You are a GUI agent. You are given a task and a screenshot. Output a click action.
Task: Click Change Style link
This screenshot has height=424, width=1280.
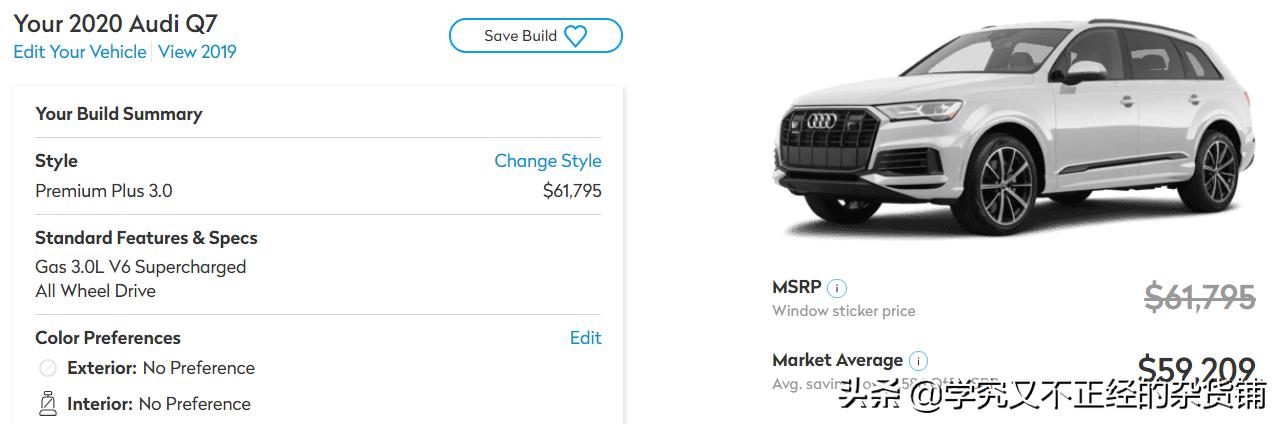[x=547, y=161]
